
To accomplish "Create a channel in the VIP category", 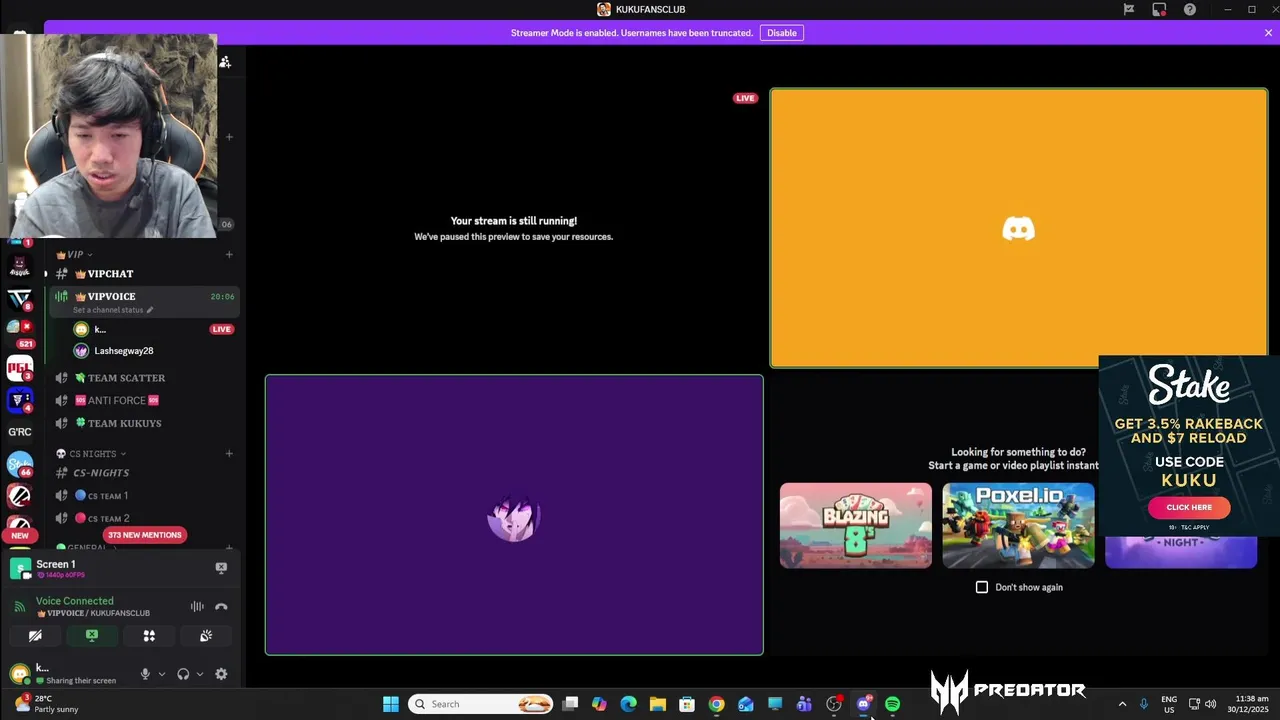I will point(229,255).
